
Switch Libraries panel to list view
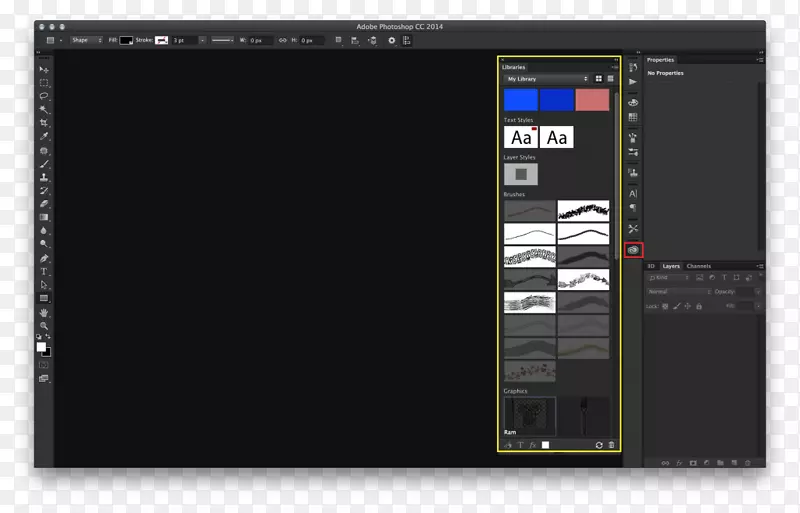[x=610, y=78]
